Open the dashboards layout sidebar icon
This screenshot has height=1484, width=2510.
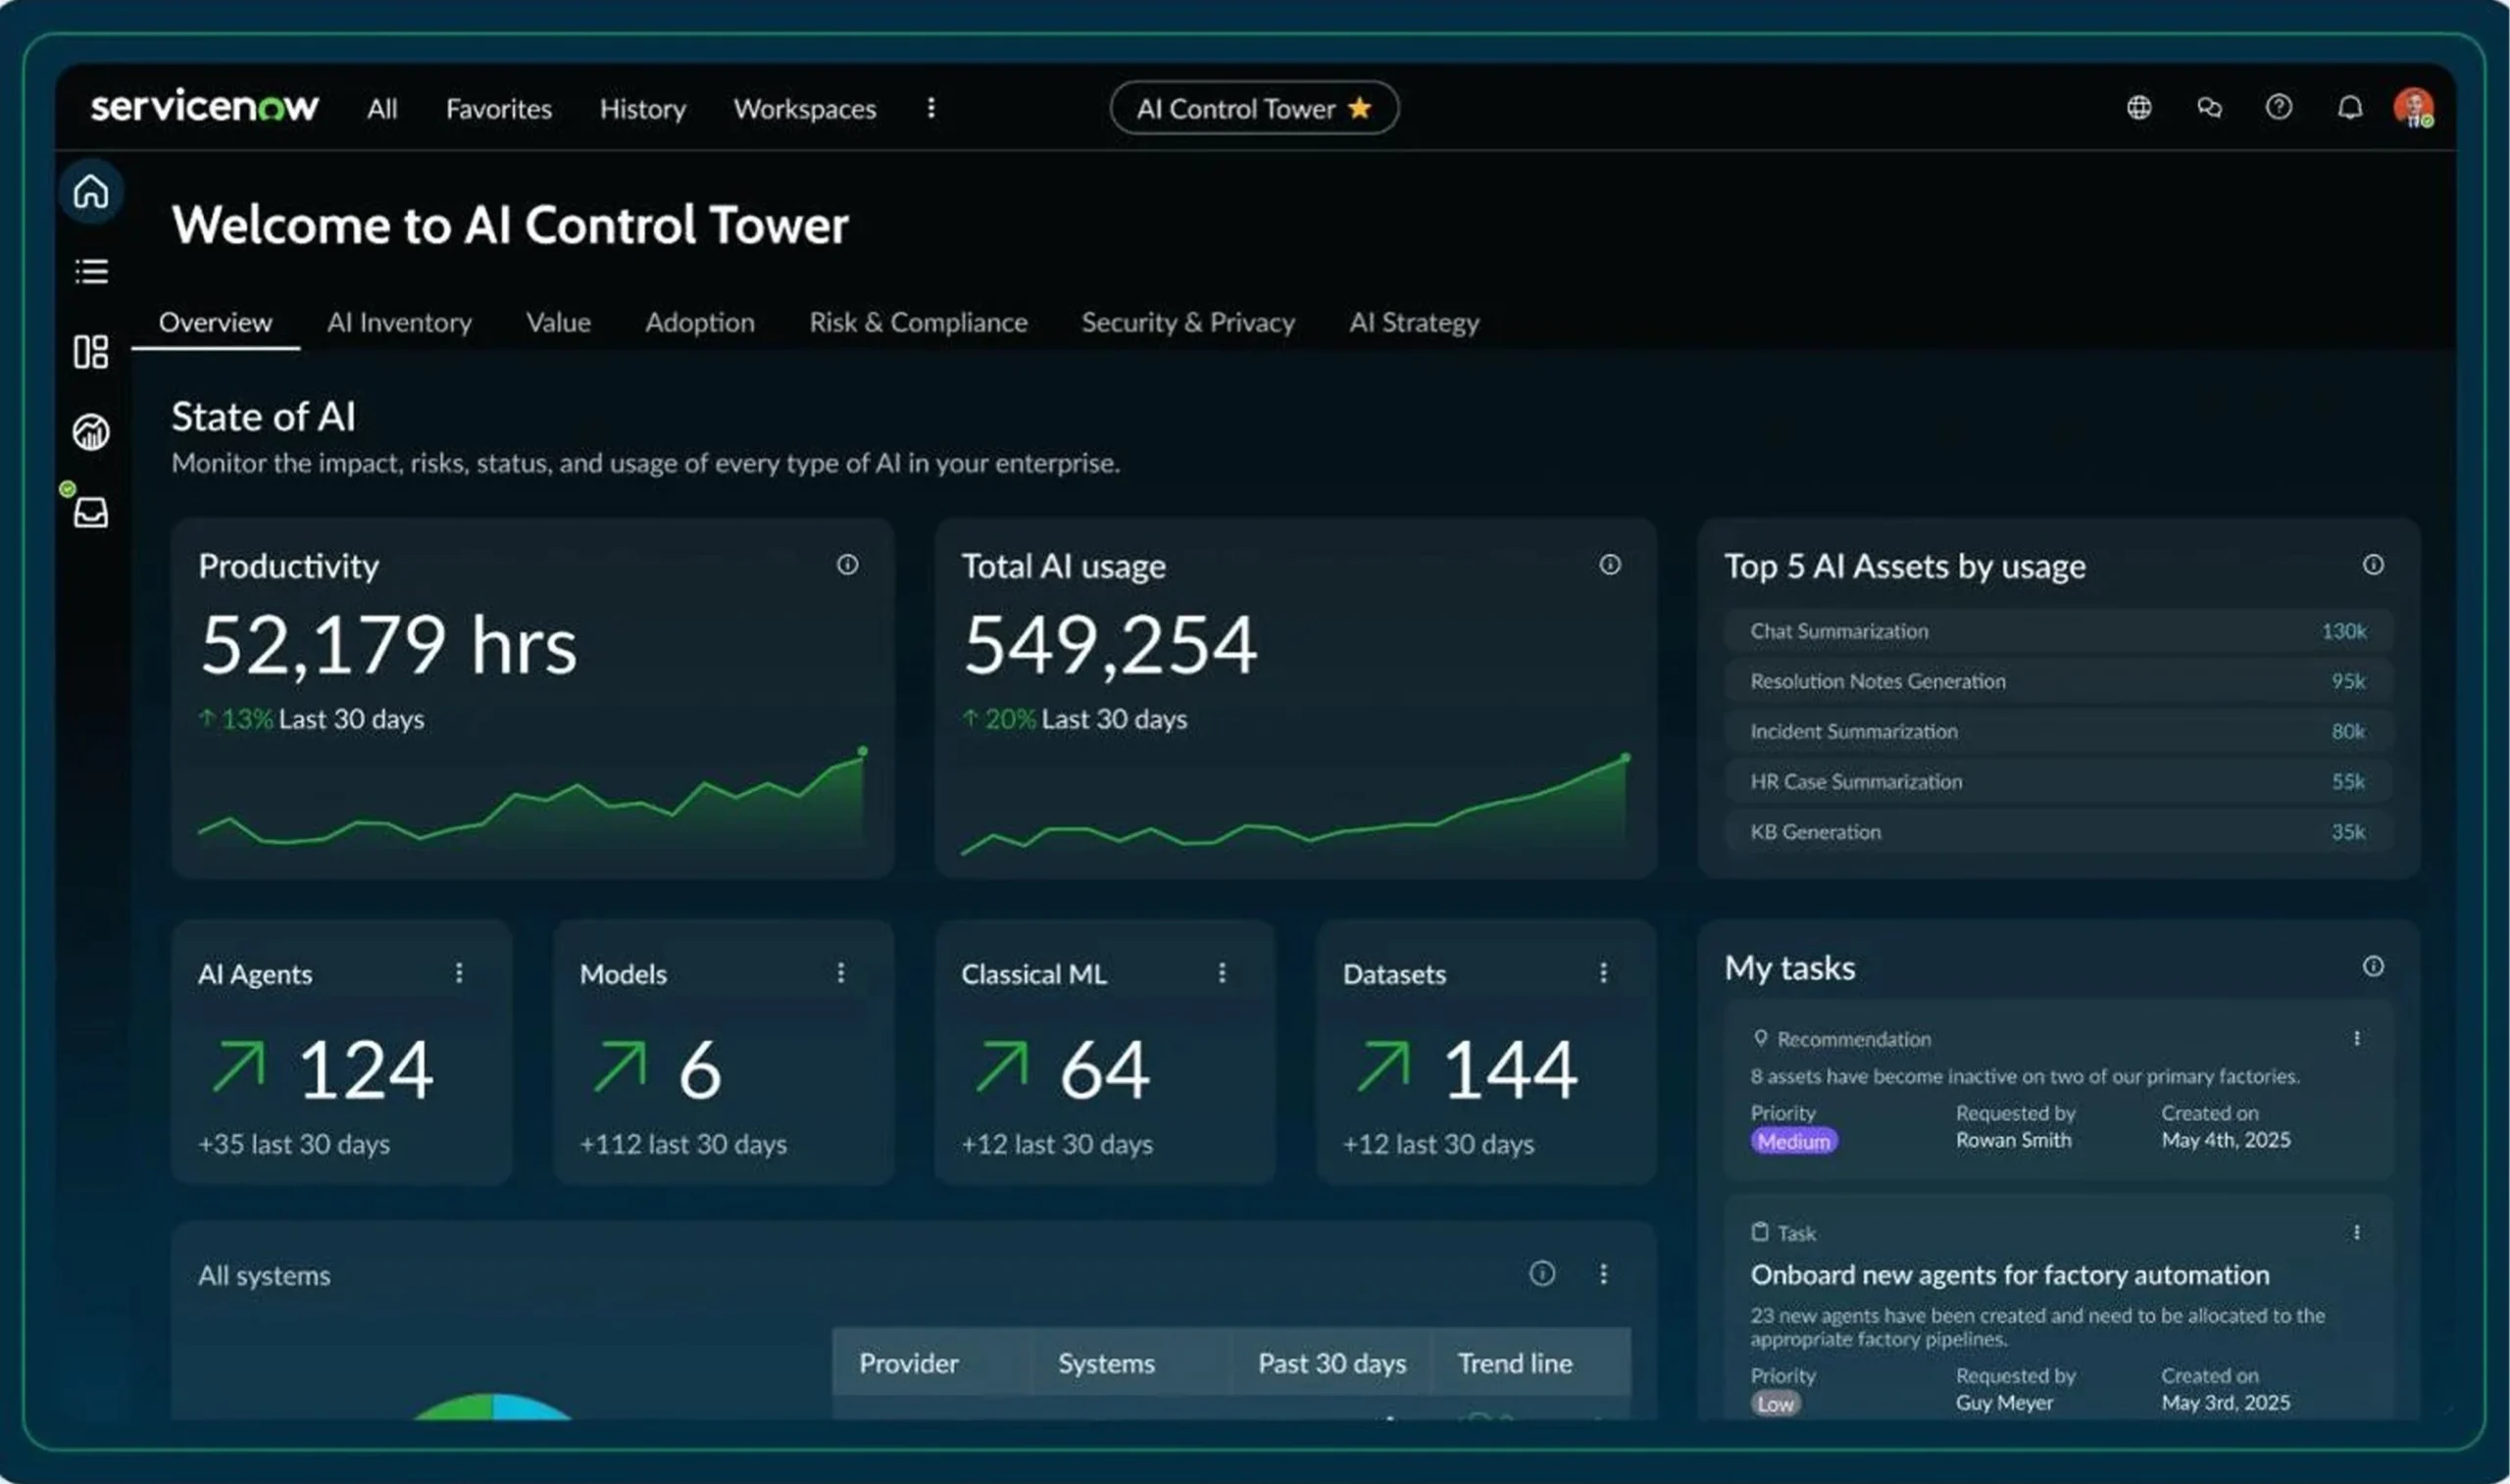point(91,352)
